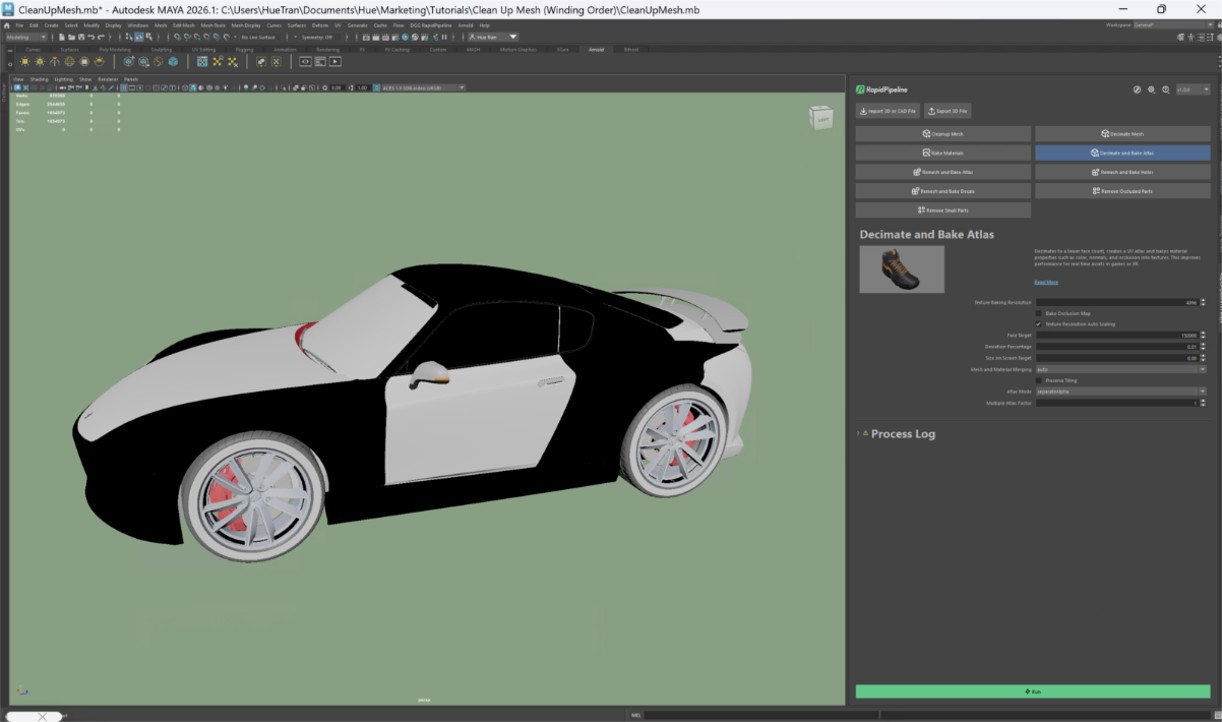Open the Read More link
Screen dimensions: 1222x722
click(x=1046, y=282)
